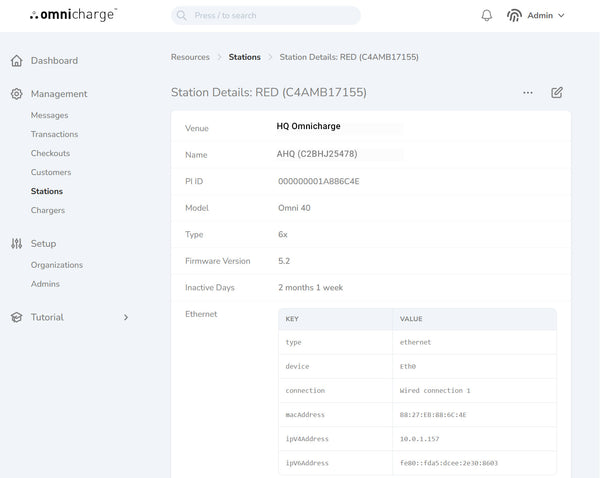Screen dimensions: 600x478
Task: Click the ipV4Address key cell
Action: 336,439
